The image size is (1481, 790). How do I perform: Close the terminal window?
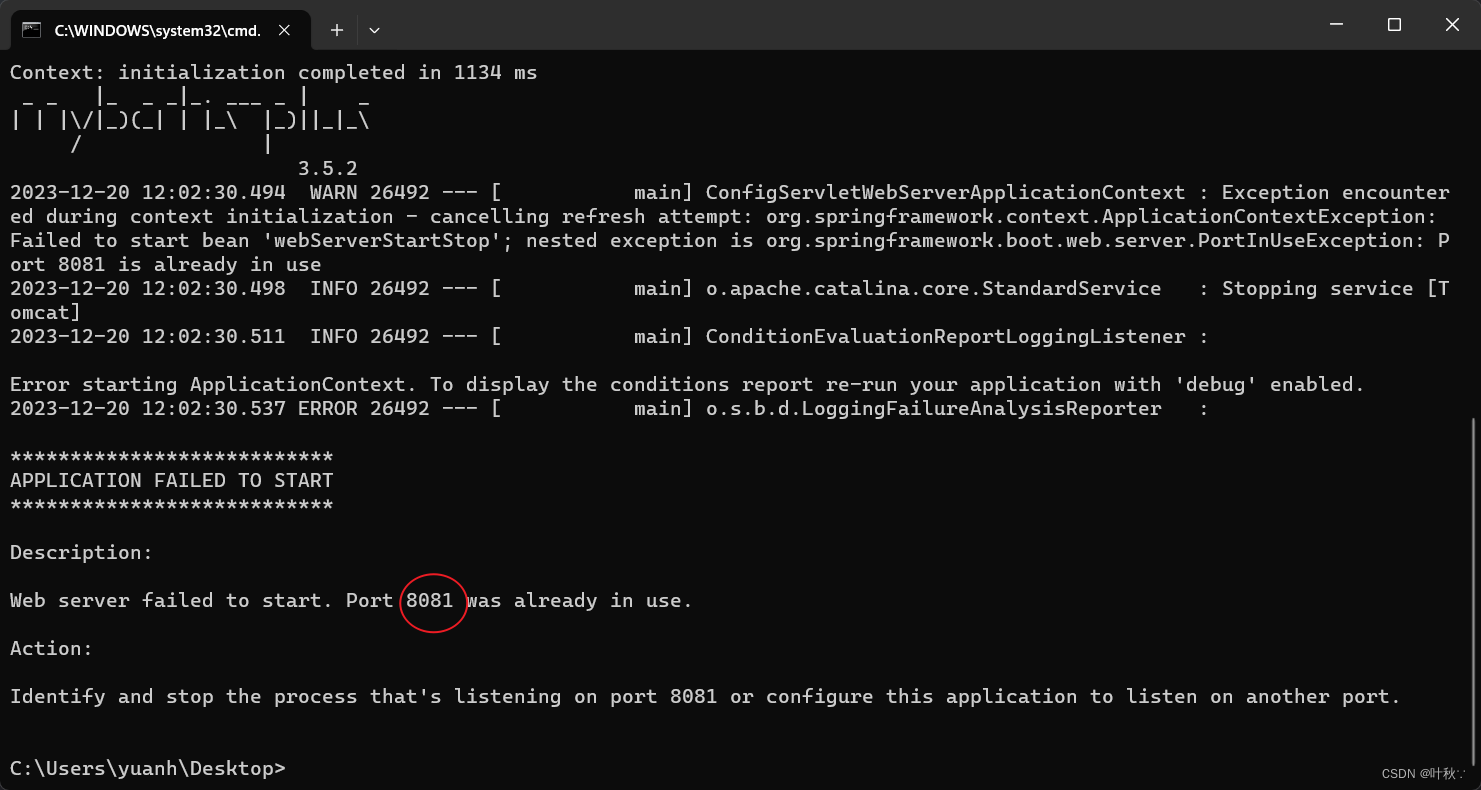(x=1451, y=24)
